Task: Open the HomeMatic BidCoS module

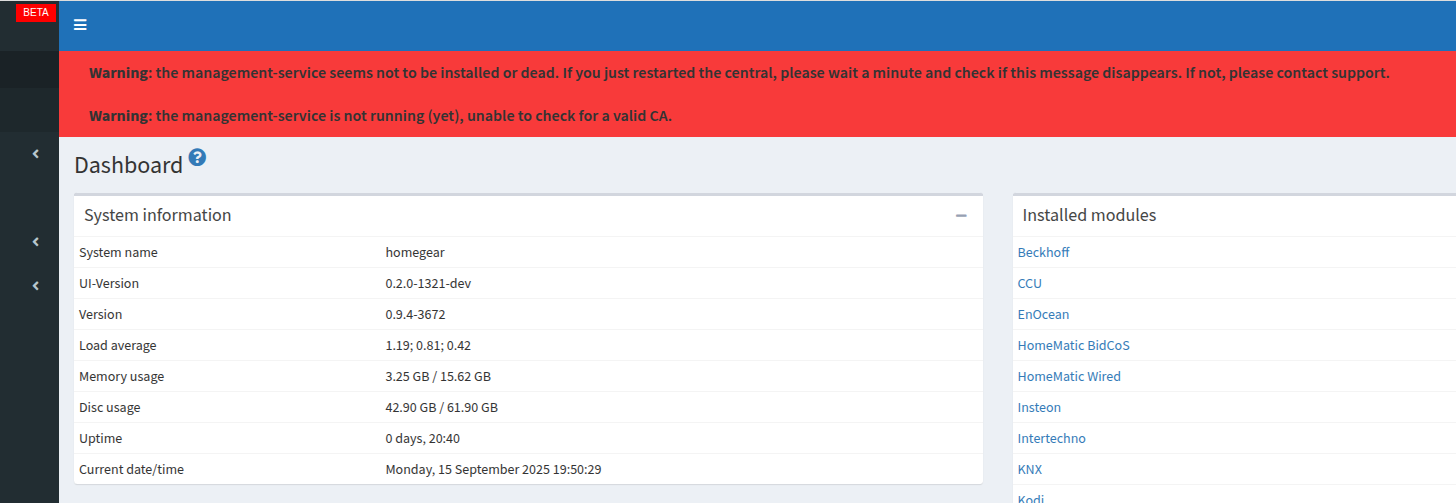Action: pos(1073,346)
